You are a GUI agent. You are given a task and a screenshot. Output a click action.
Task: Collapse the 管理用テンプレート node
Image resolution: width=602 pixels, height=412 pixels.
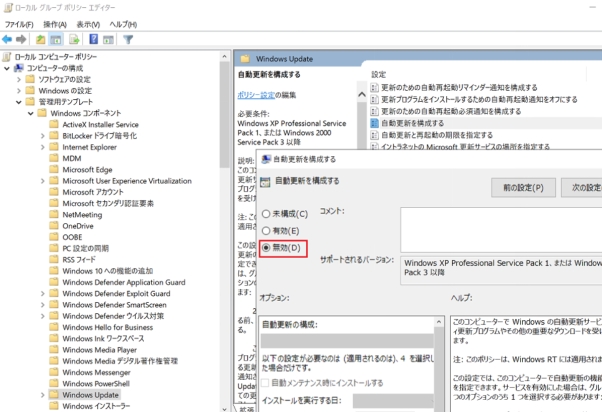[x=19, y=102]
